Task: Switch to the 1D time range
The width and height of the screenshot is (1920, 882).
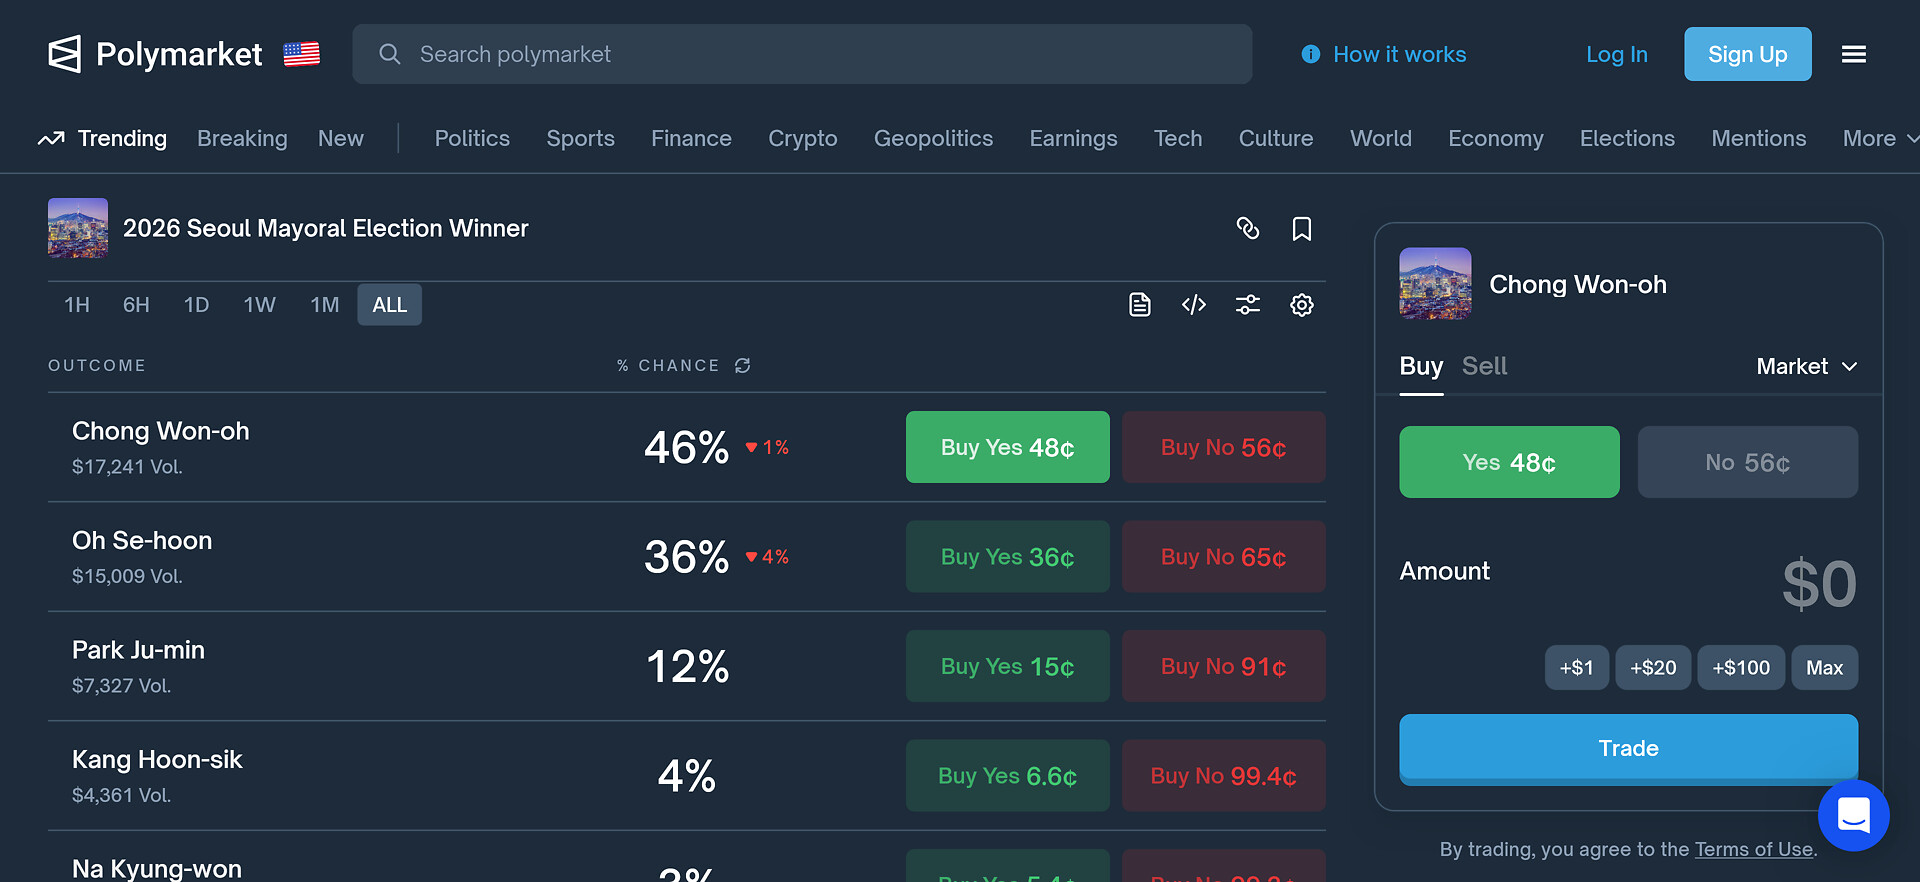Action: tap(196, 305)
